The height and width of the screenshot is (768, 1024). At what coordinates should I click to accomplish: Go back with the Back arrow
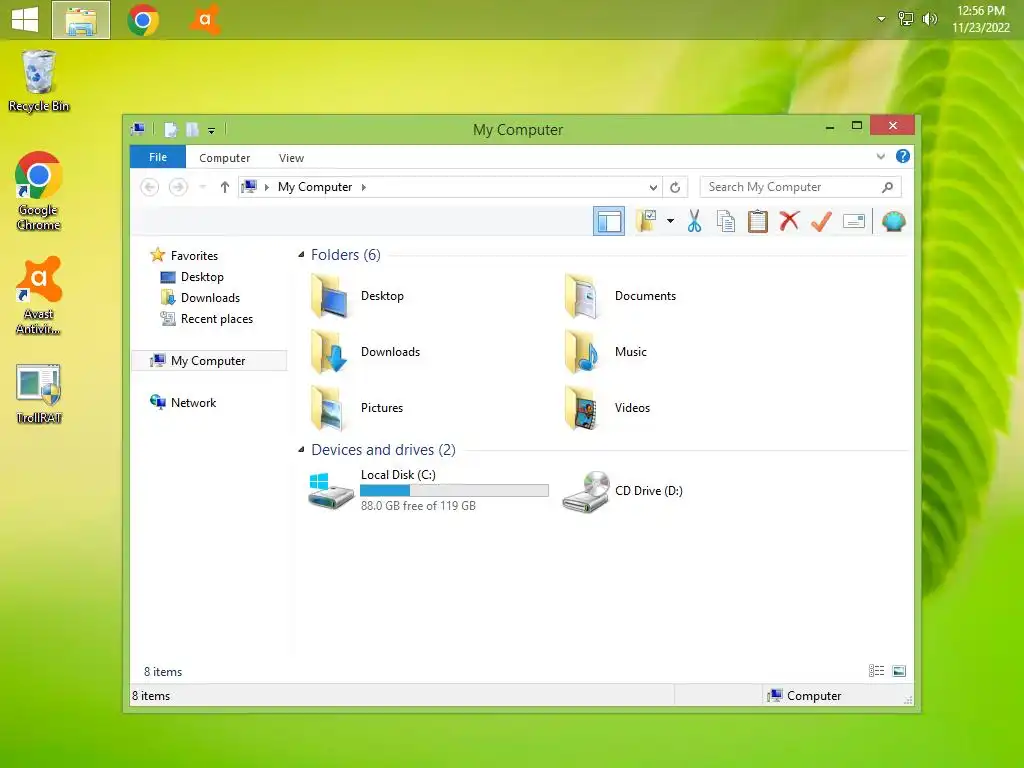[x=150, y=187]
